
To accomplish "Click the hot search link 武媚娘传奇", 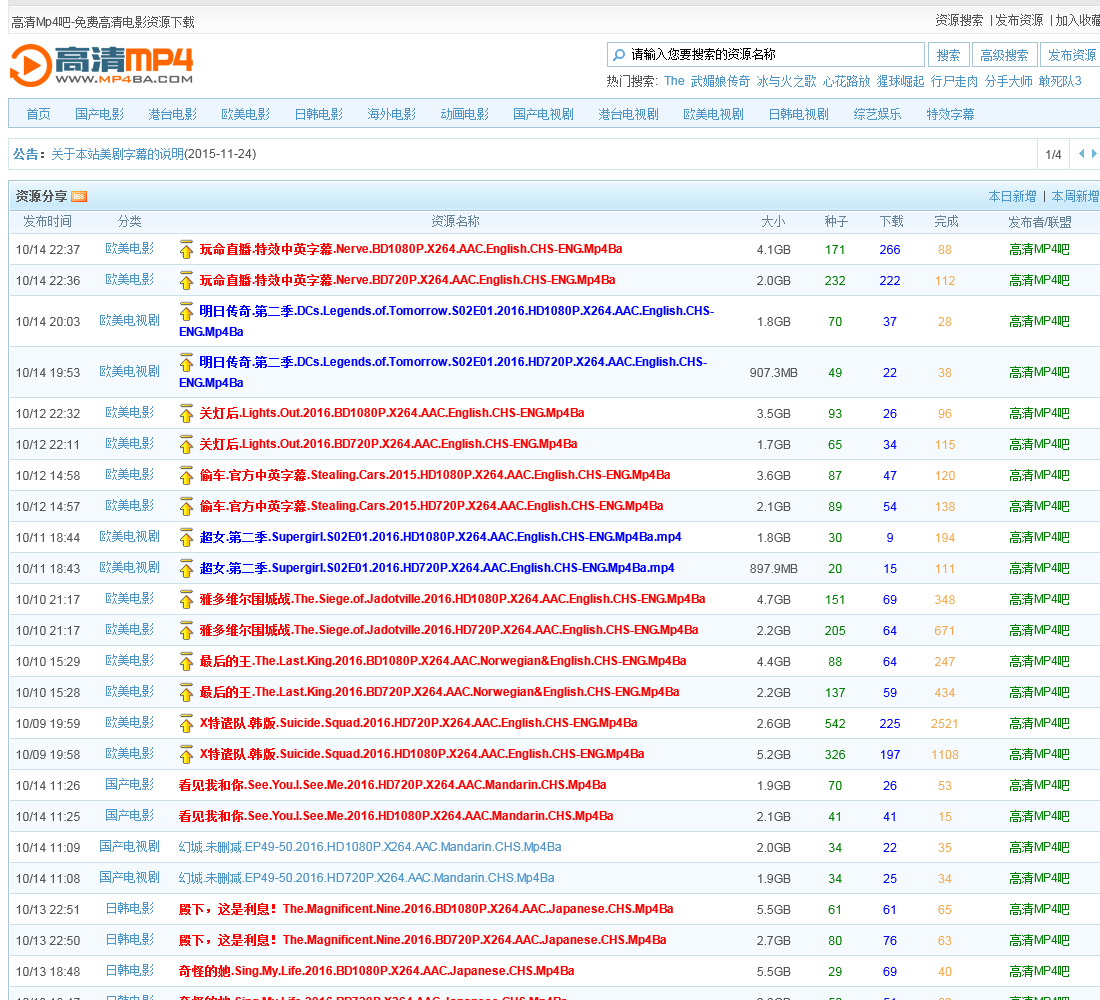I will (720, 81).
